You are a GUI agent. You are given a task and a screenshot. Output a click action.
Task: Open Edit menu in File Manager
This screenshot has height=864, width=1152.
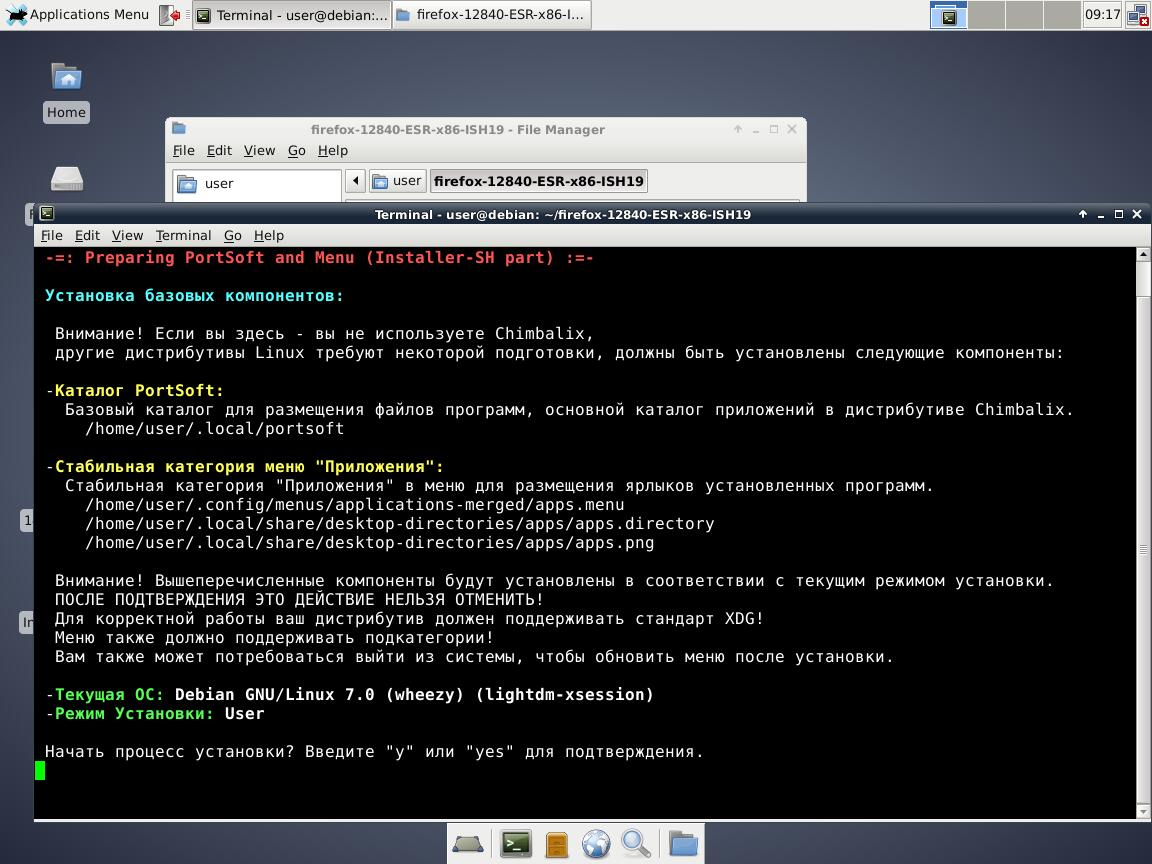[219, 151]
